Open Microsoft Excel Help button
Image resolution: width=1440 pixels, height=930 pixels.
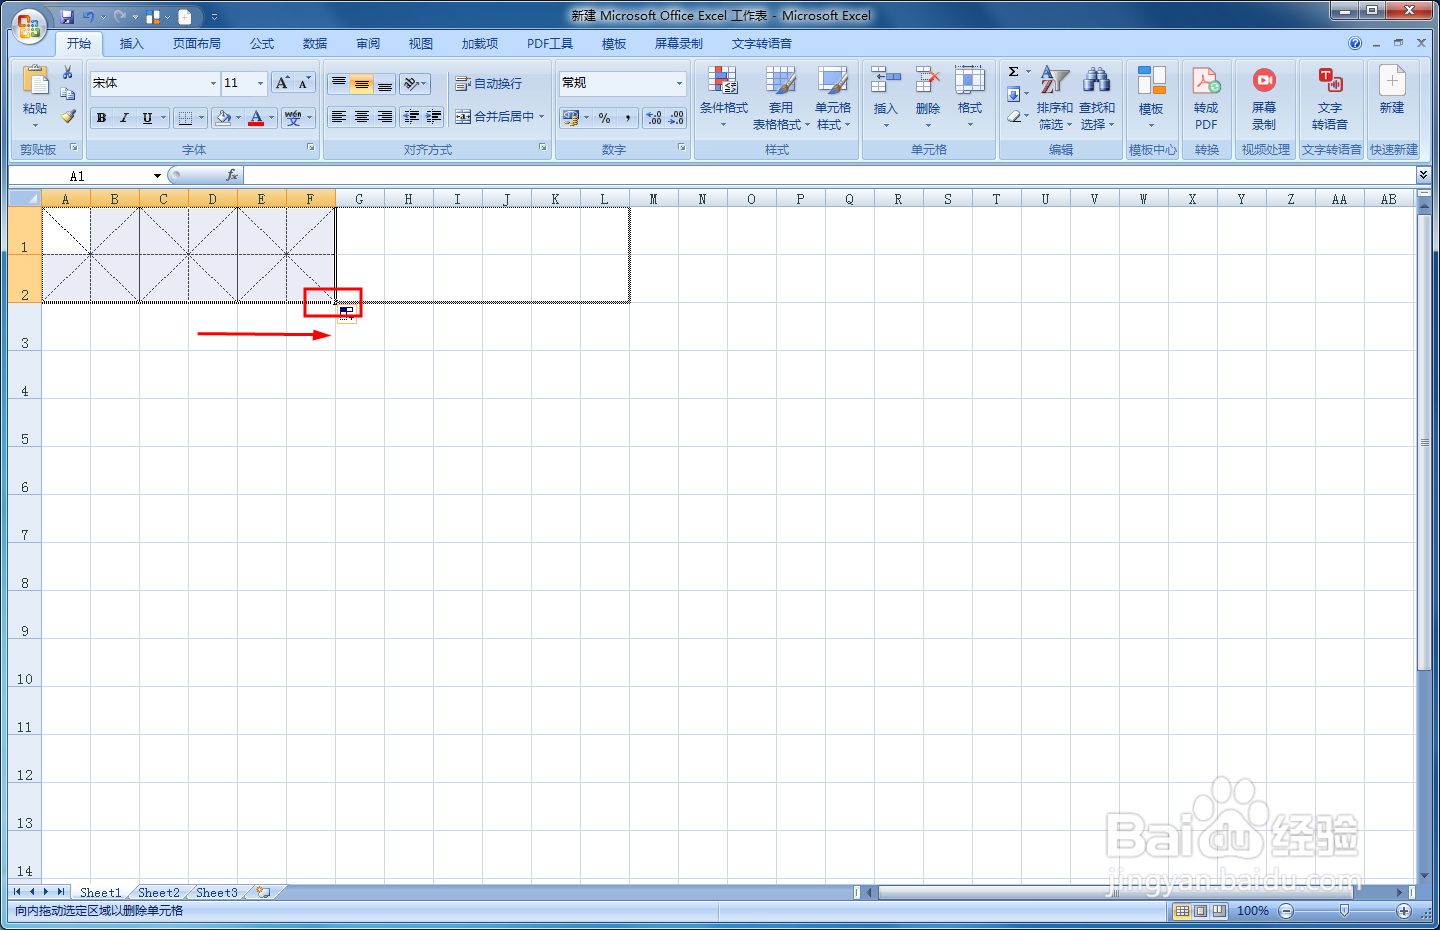click(1355, 43)
